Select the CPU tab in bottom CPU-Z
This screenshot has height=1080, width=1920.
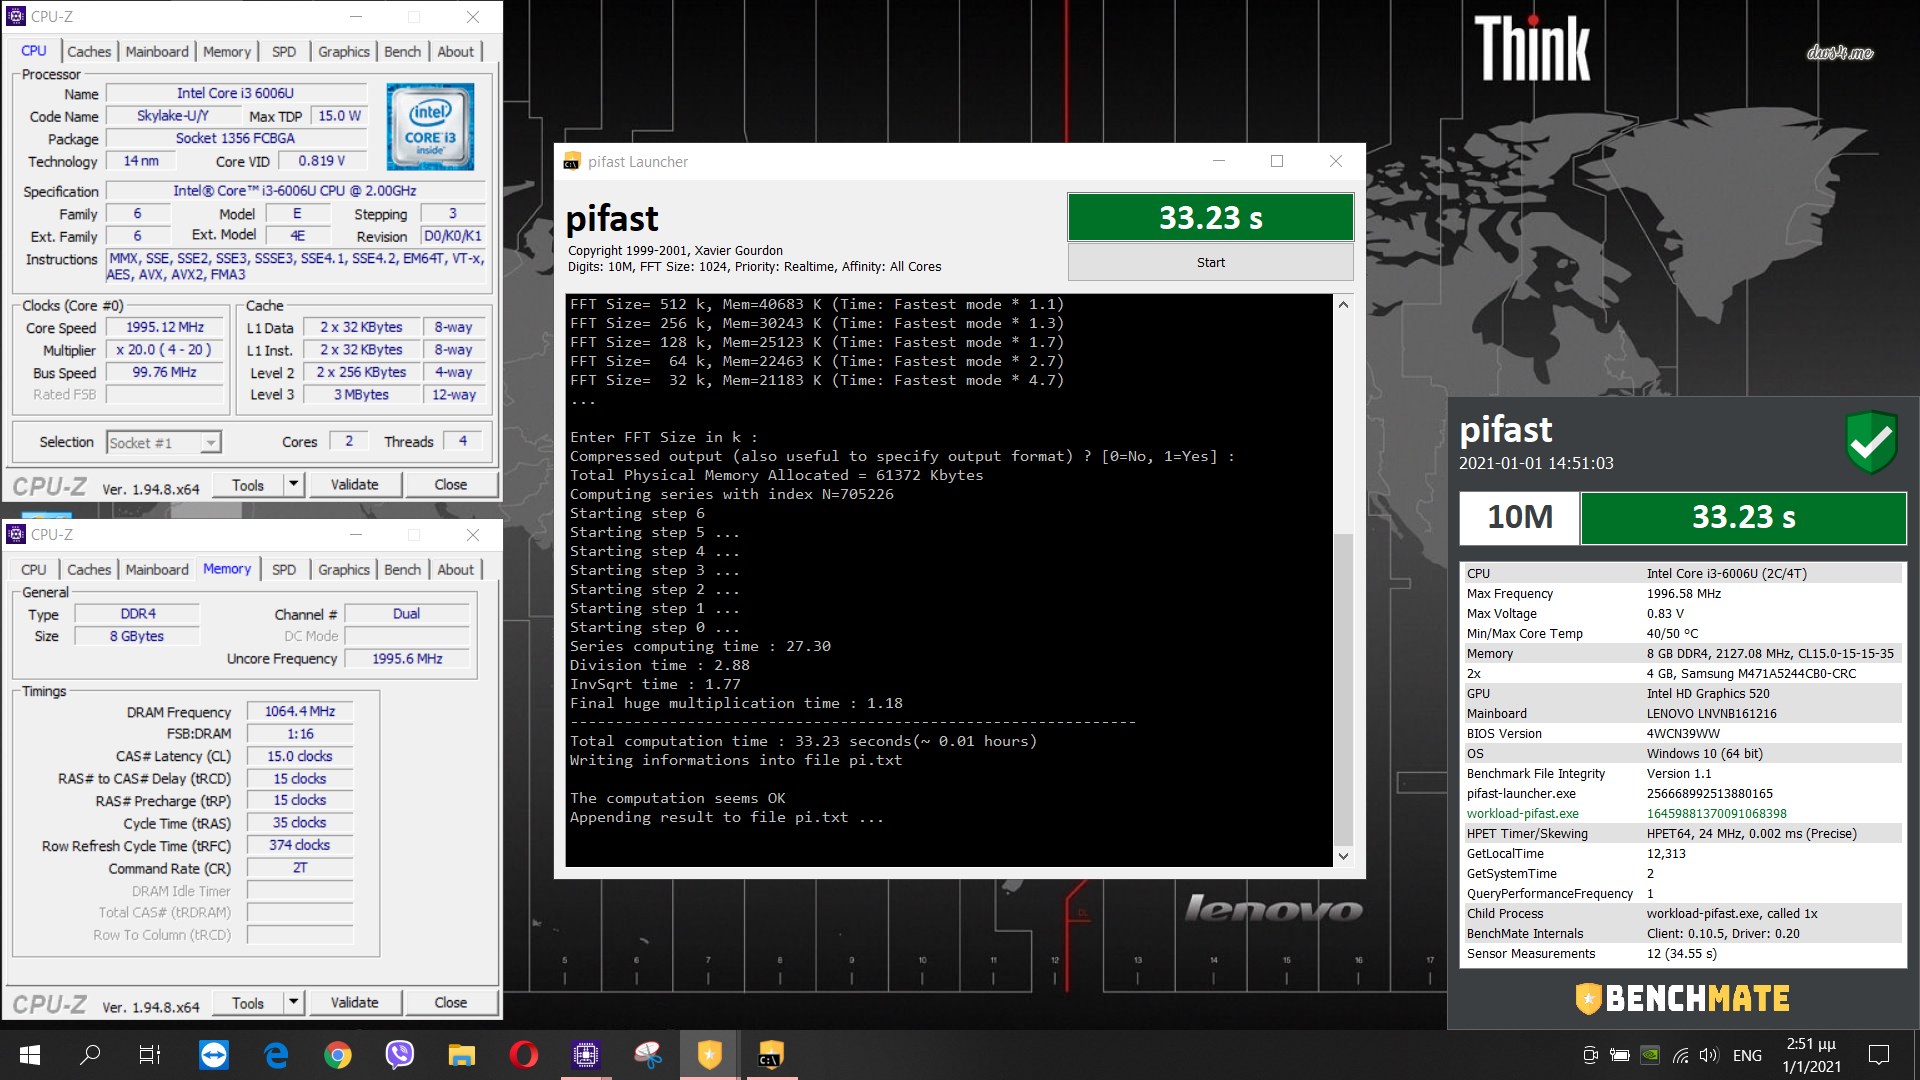(x=34, y=570)
